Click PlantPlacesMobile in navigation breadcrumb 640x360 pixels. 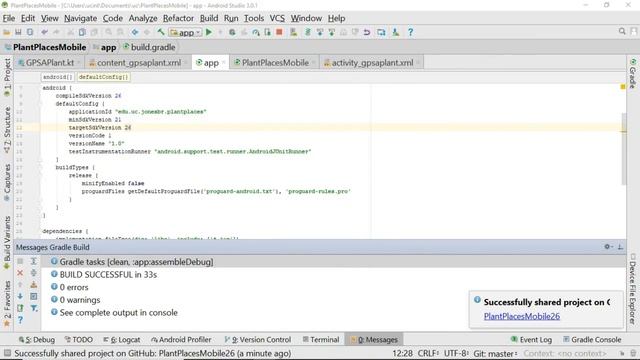click(x=49, y=47)
